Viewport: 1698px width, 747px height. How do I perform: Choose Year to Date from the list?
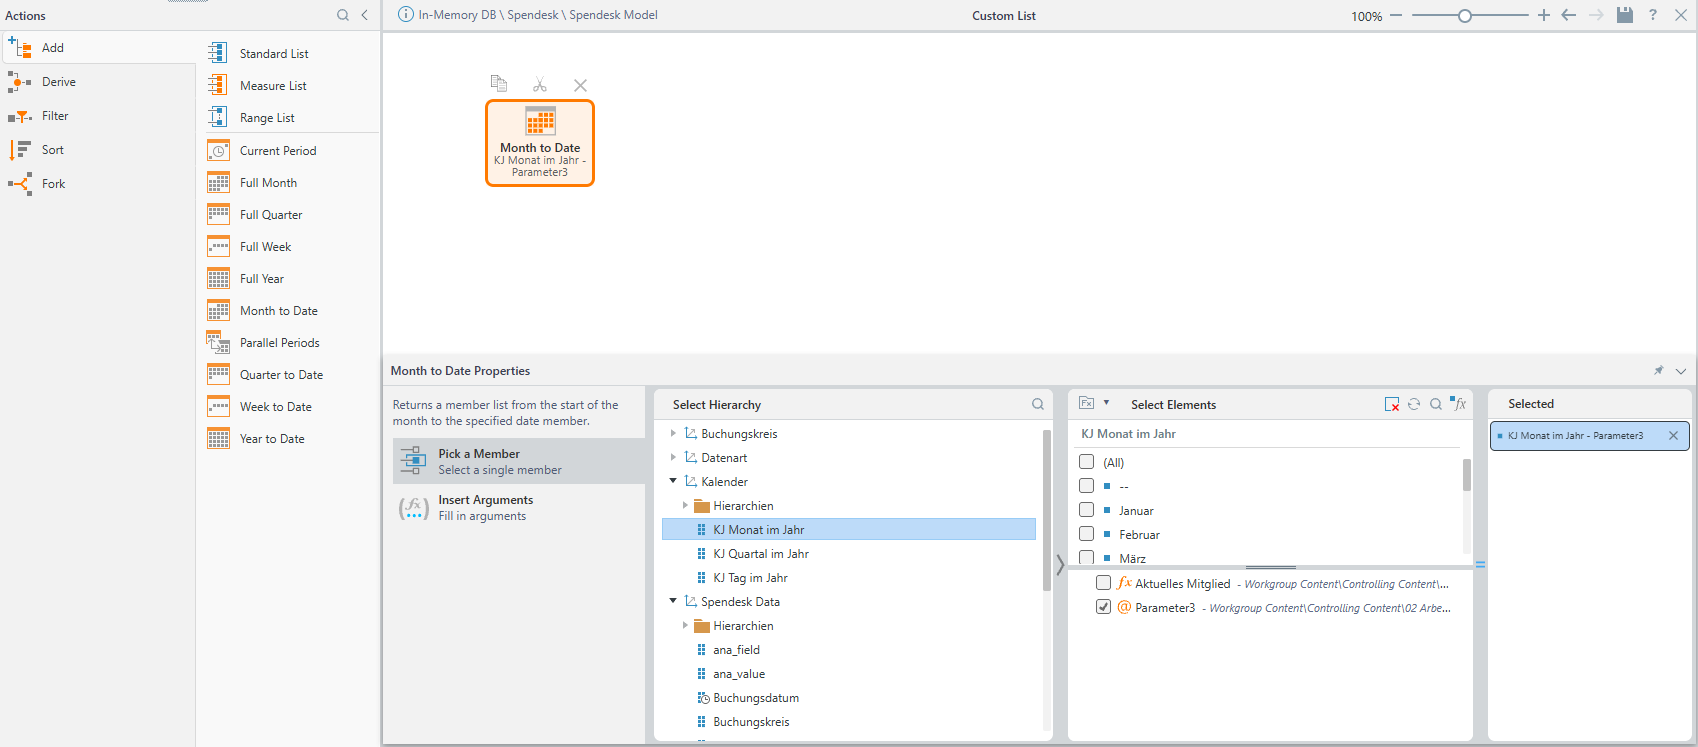[x=272, y=439]
